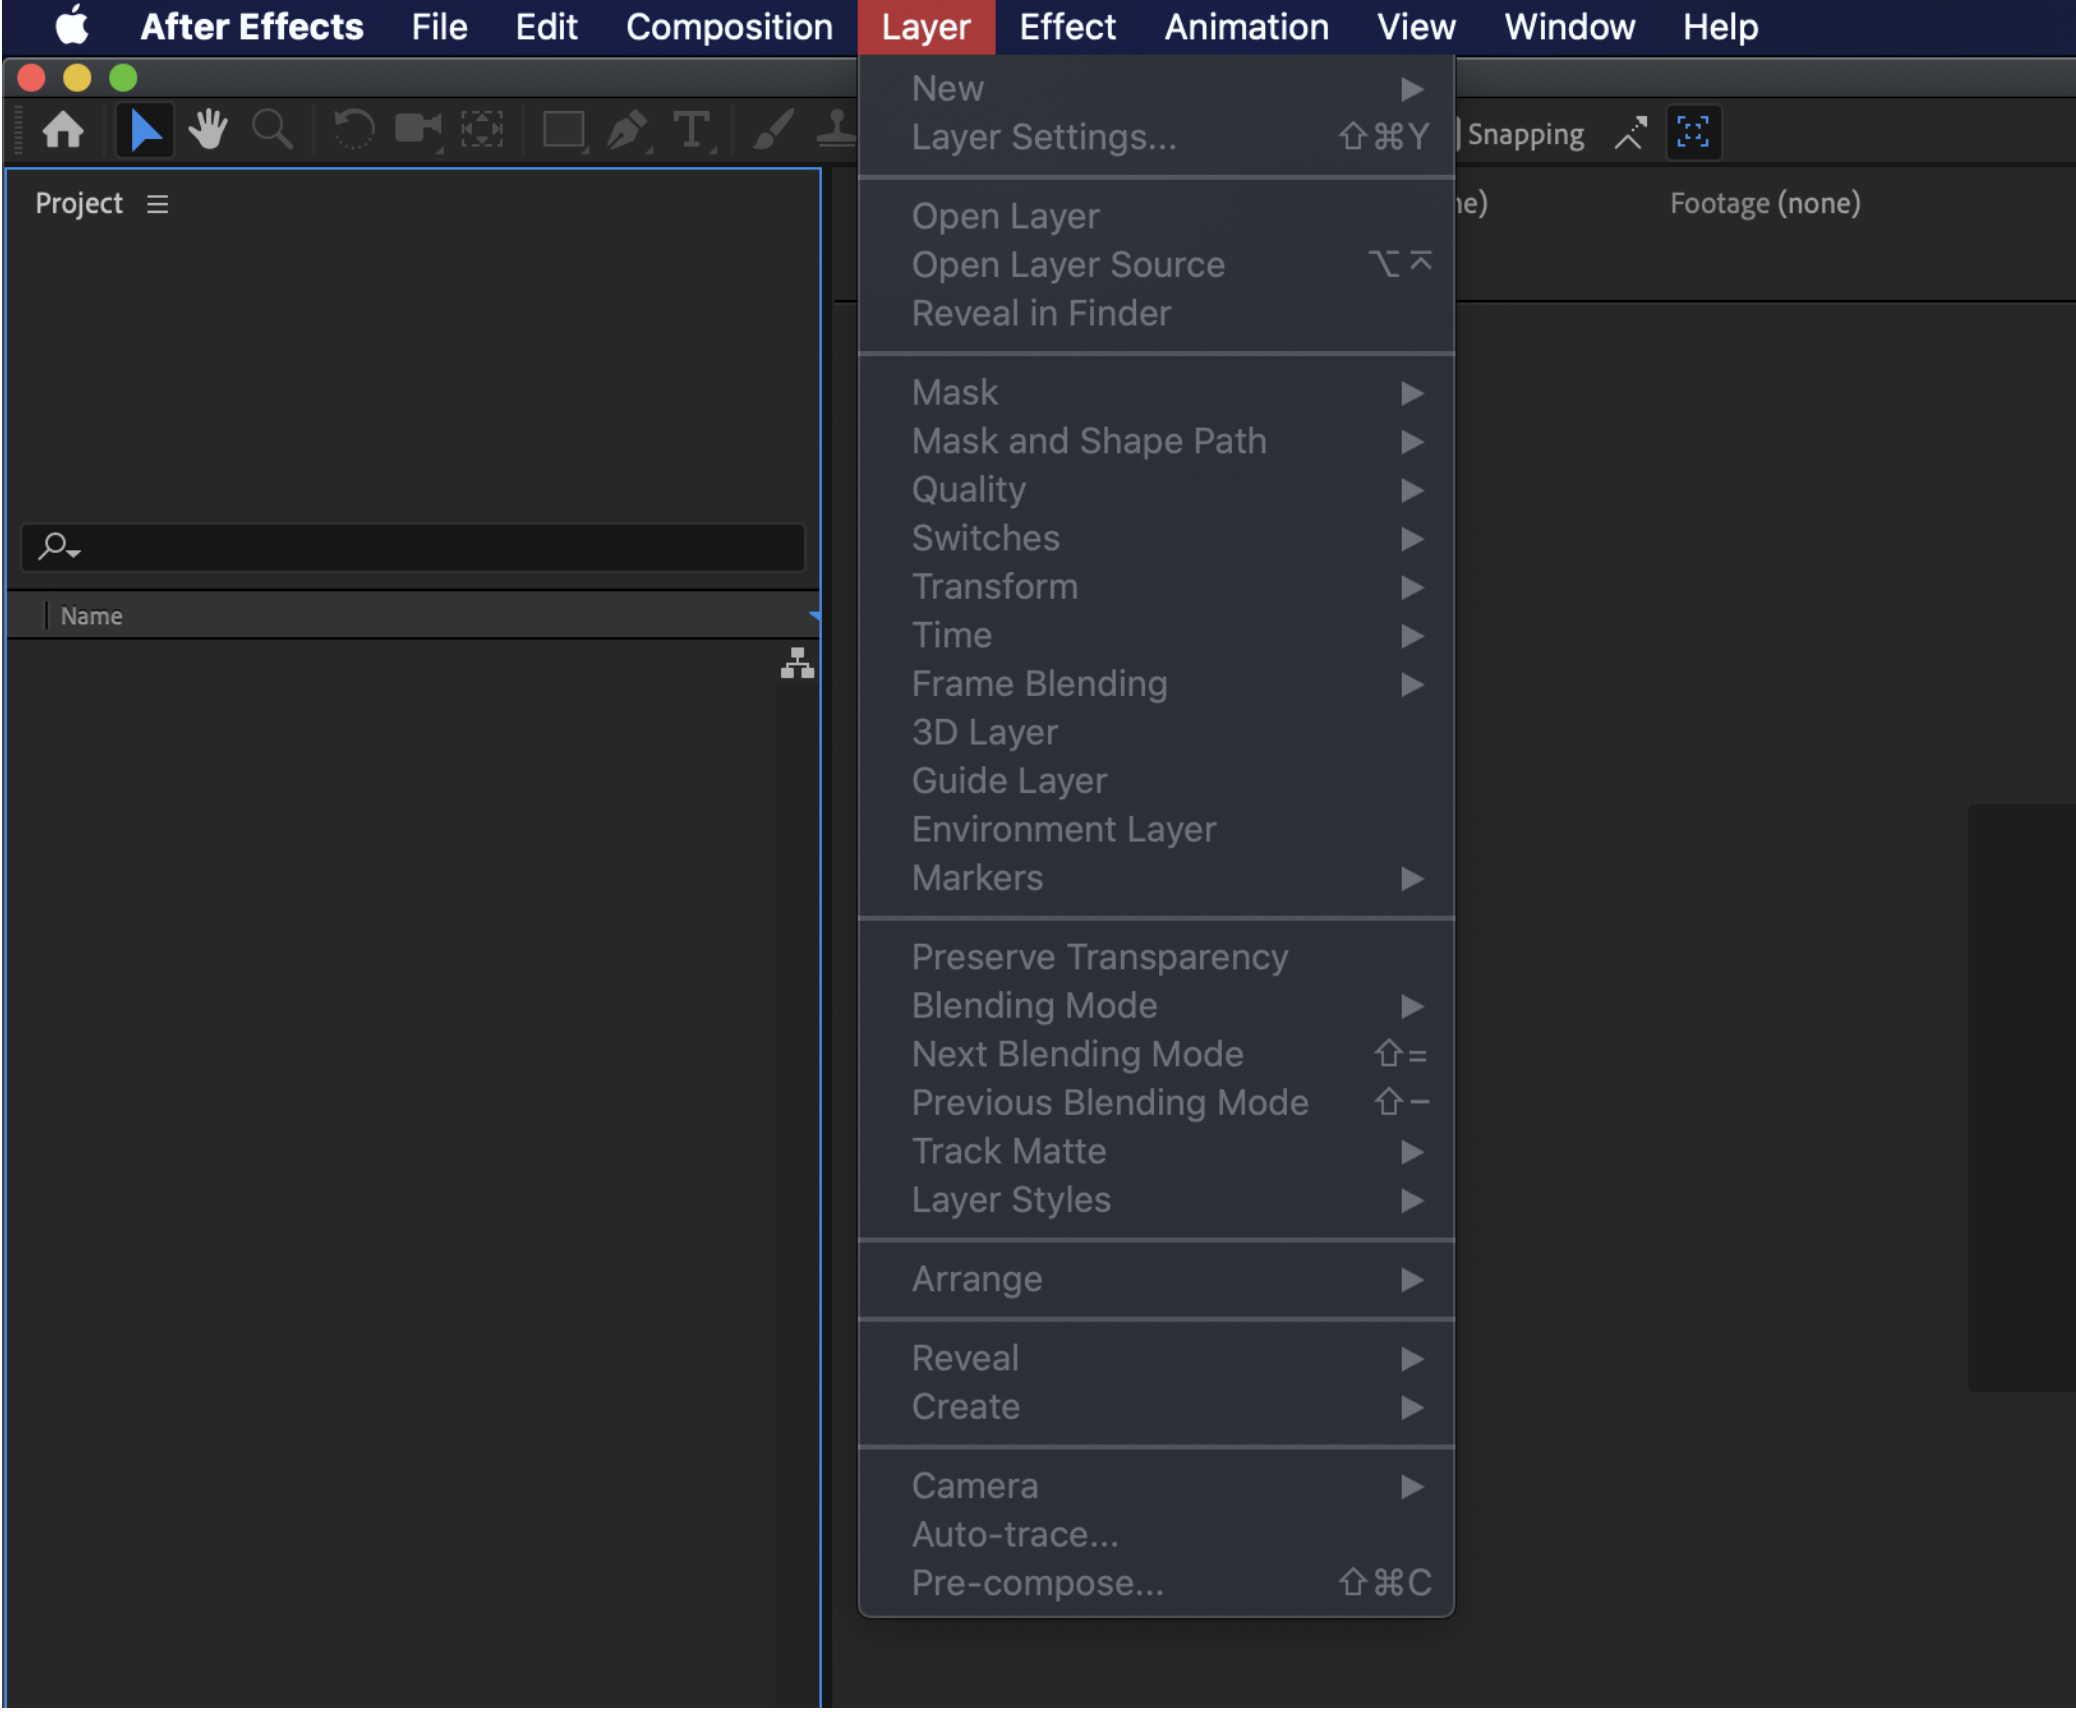Select the Selection arrow tool
2076x1712 pixels.
tap(145, 130)
